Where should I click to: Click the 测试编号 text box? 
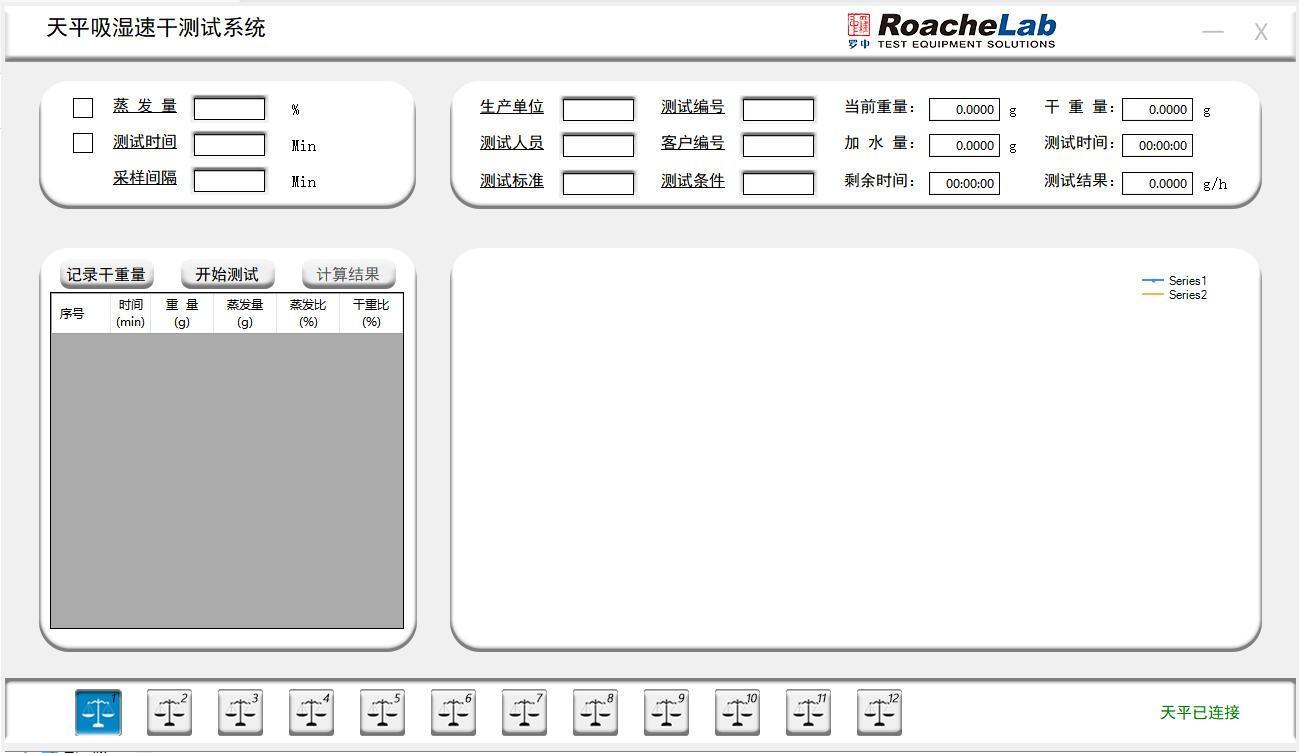[x=778, y=109]
